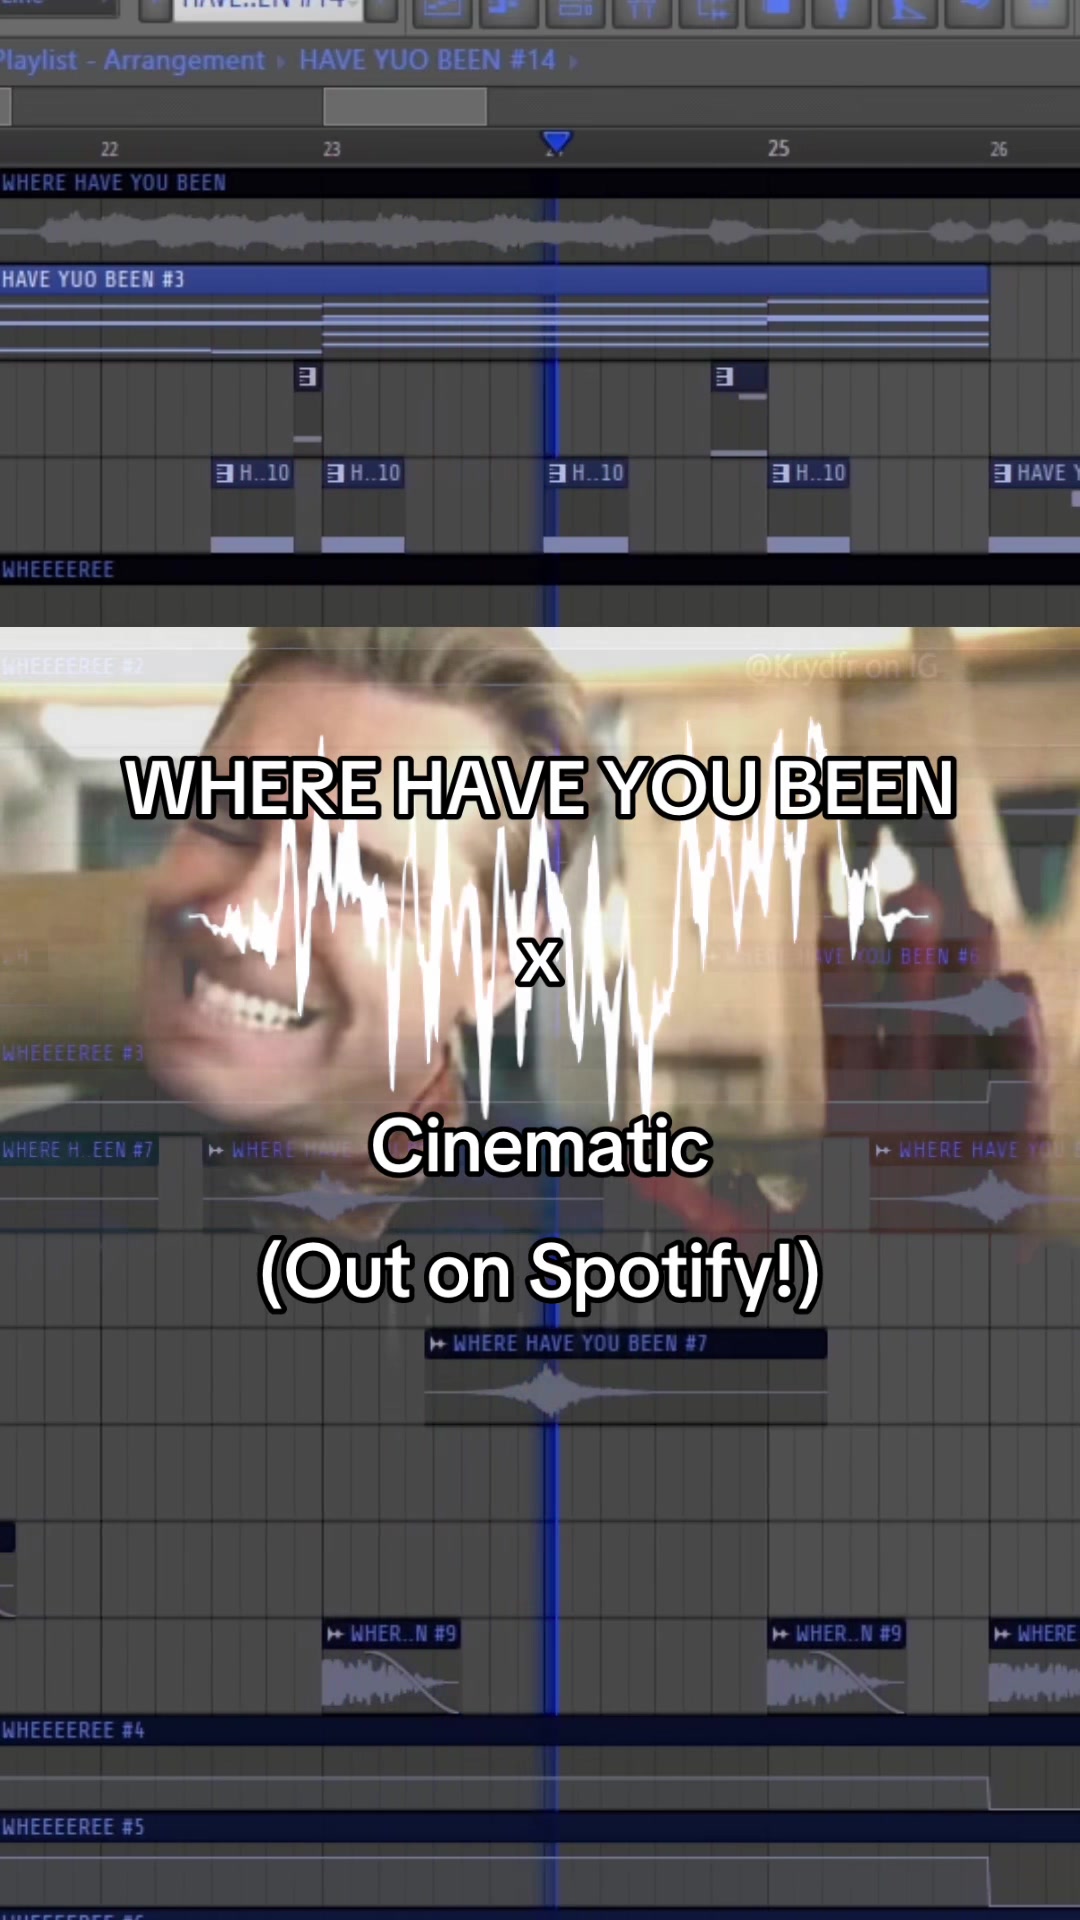Click the audio icon of the WHERE clip at bar 26
This screenshot has height=1920, width=1080.
[x=1002, y=1634]
